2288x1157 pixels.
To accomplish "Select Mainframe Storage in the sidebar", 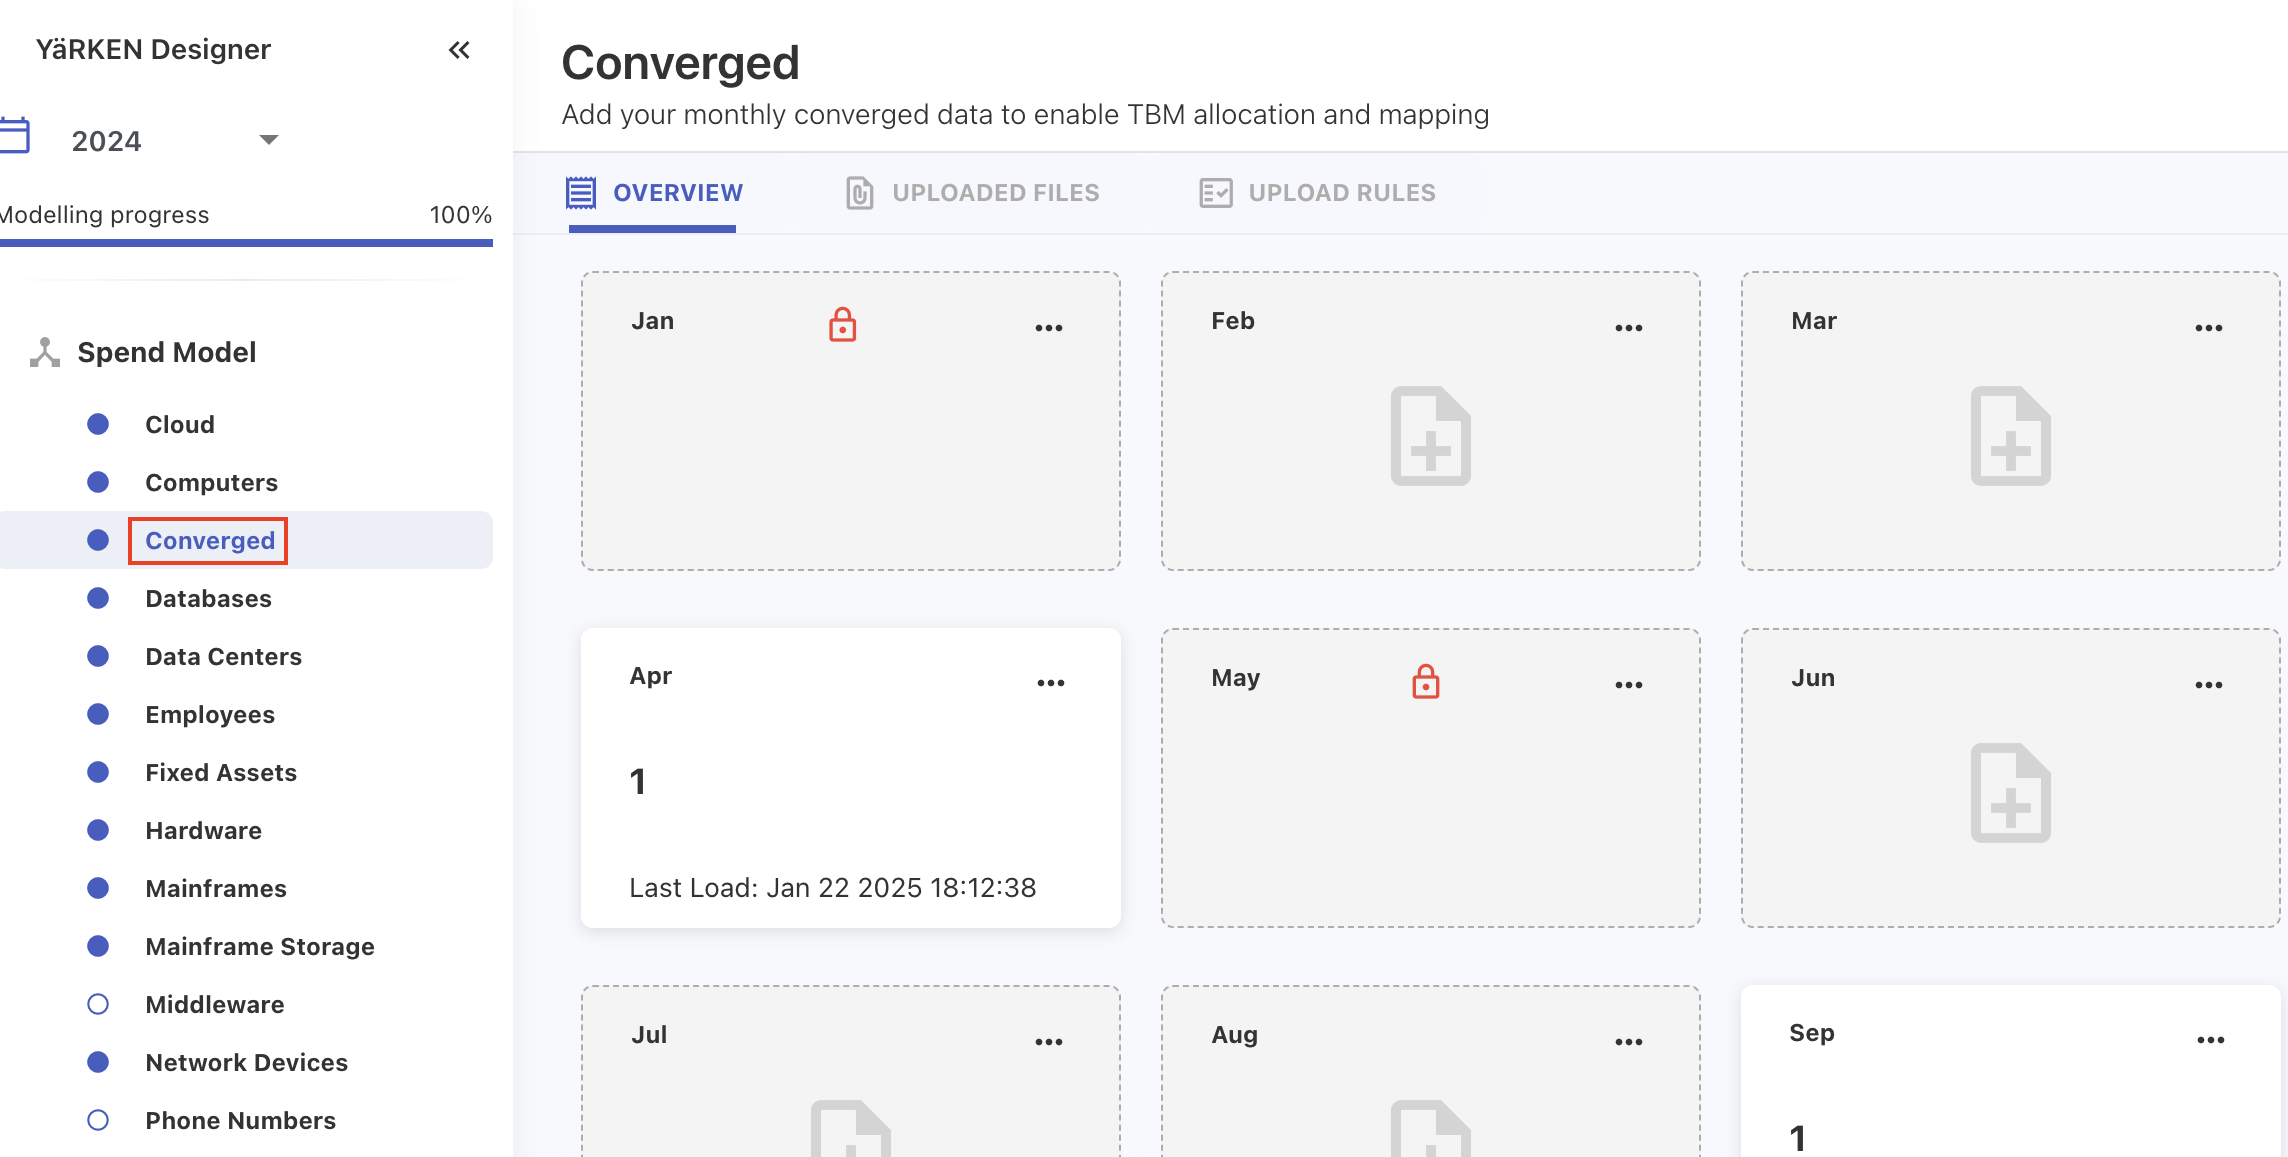I will click(260, 946).
